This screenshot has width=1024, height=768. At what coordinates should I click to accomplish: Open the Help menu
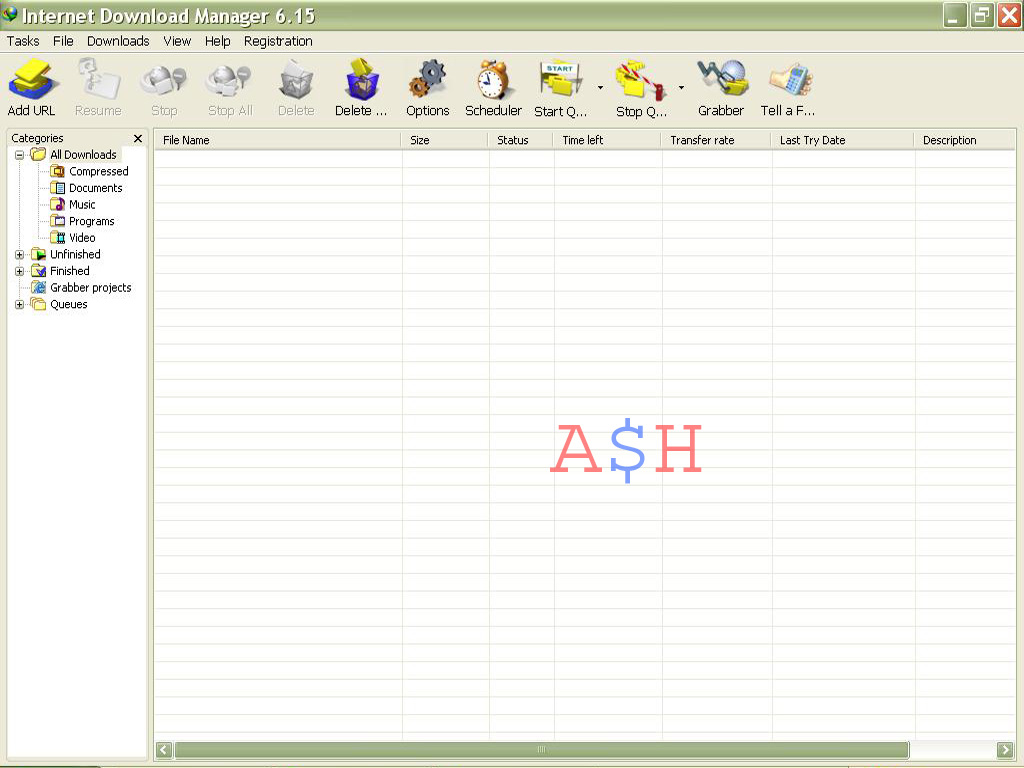click(217, 41)
